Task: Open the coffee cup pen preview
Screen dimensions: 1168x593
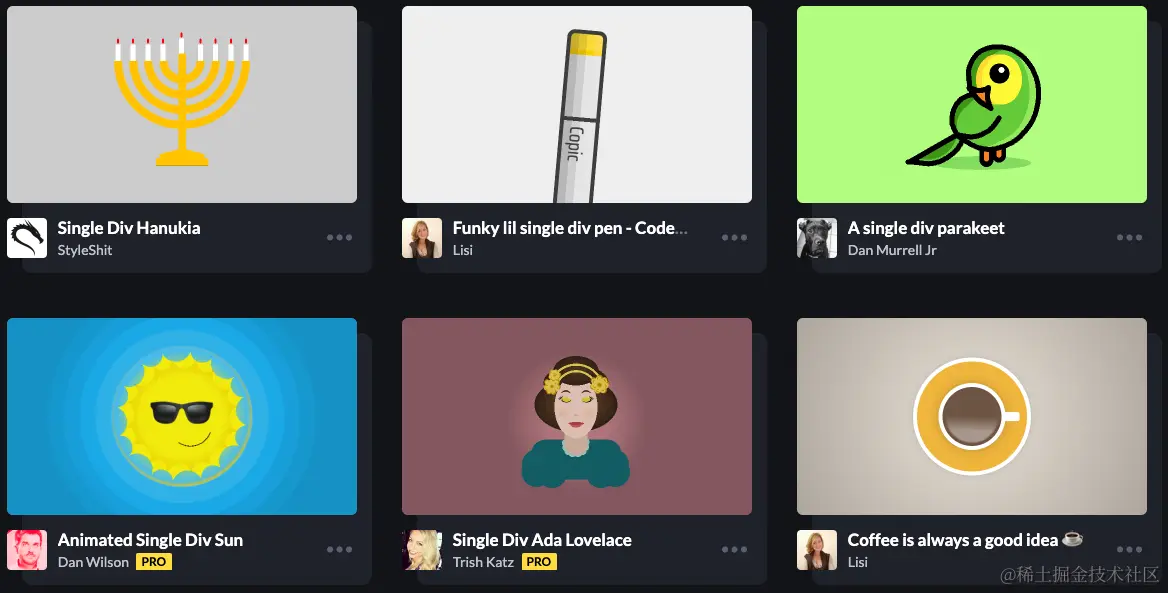Action: click(971, 416)
